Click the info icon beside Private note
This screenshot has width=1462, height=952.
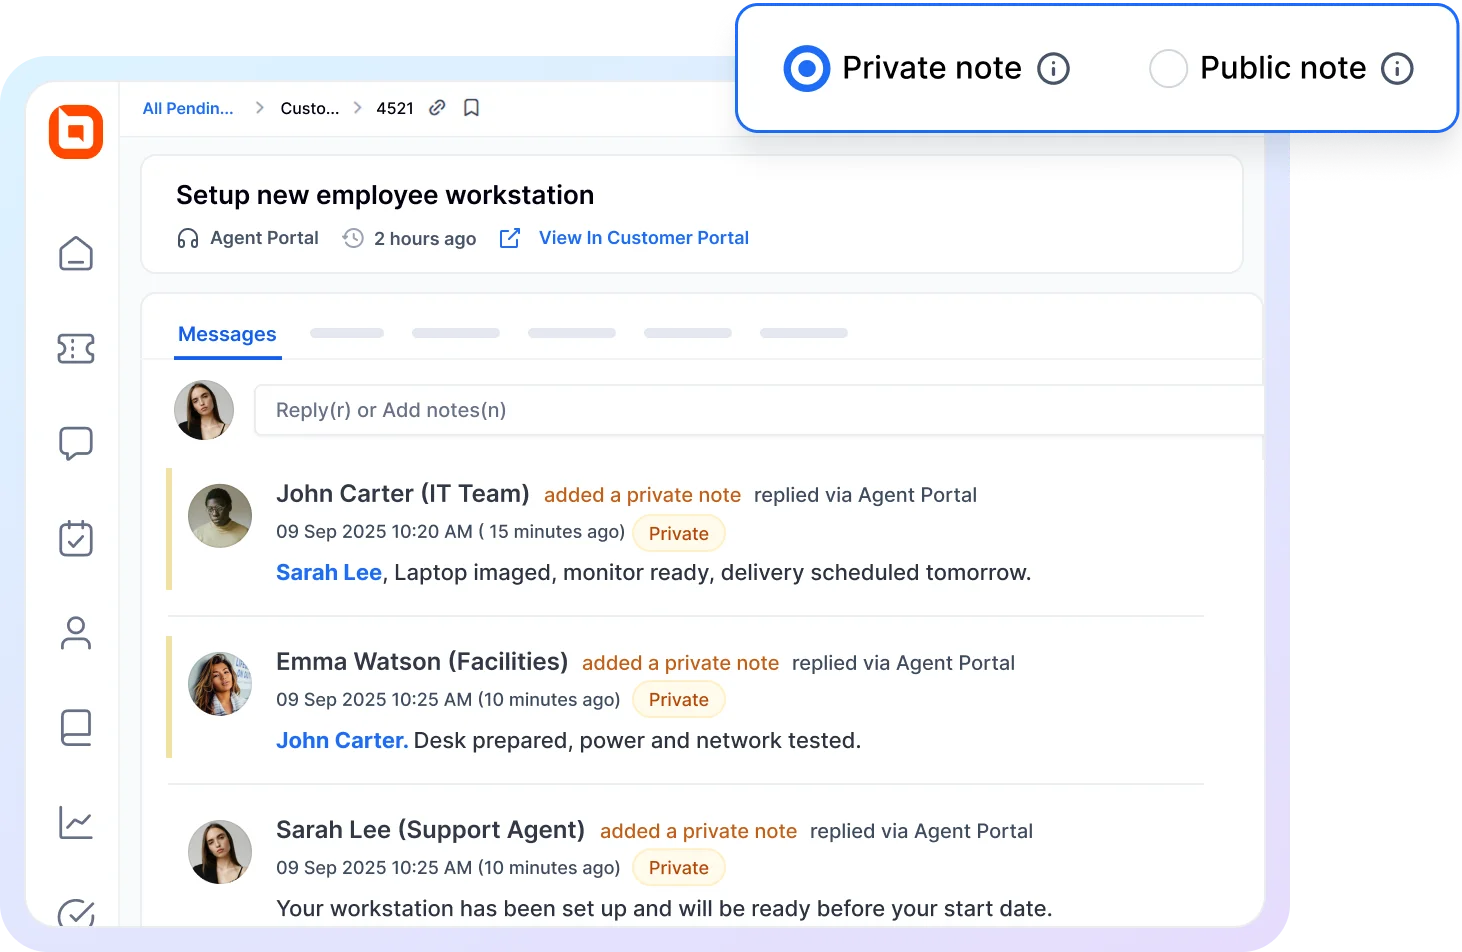click(1052, 68)
